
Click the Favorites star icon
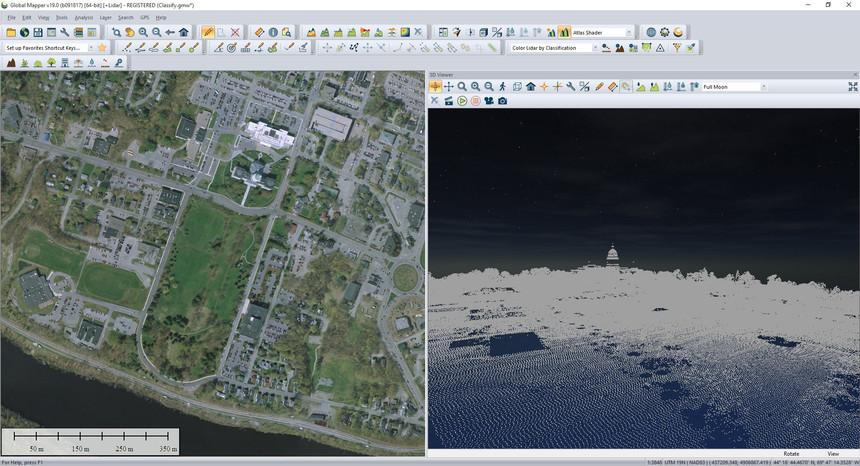pyautogui.click(x=102, y=47)
